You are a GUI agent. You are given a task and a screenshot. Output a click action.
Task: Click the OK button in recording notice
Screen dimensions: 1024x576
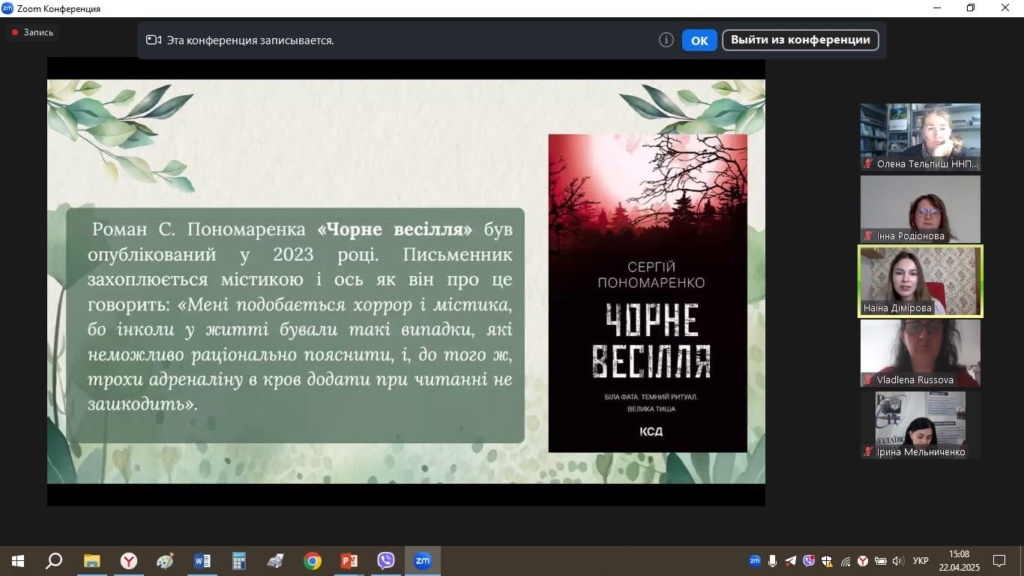click(699, 40)
